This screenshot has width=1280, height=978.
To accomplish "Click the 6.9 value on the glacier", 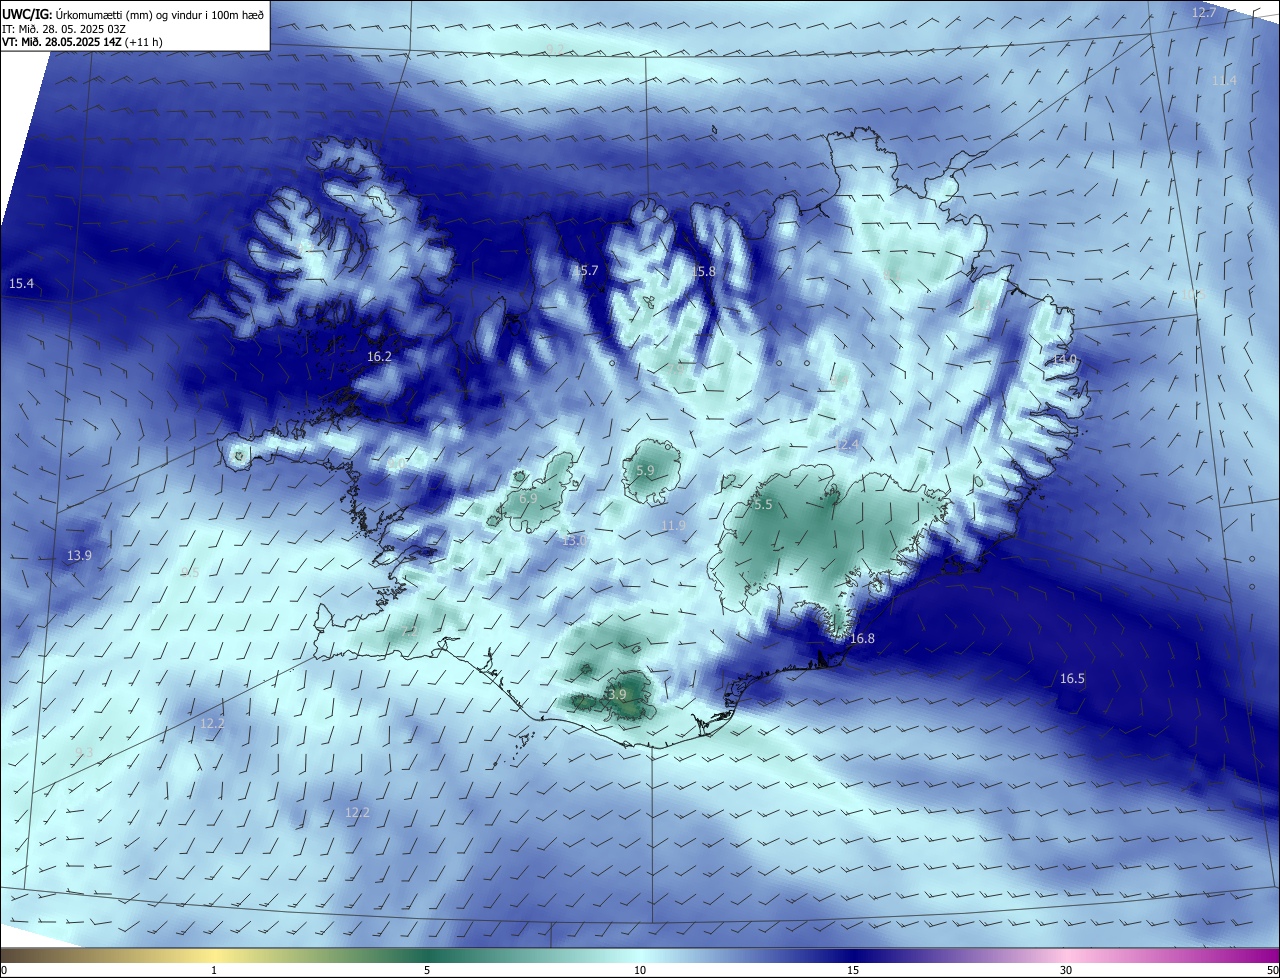I will tap(528, 498).
